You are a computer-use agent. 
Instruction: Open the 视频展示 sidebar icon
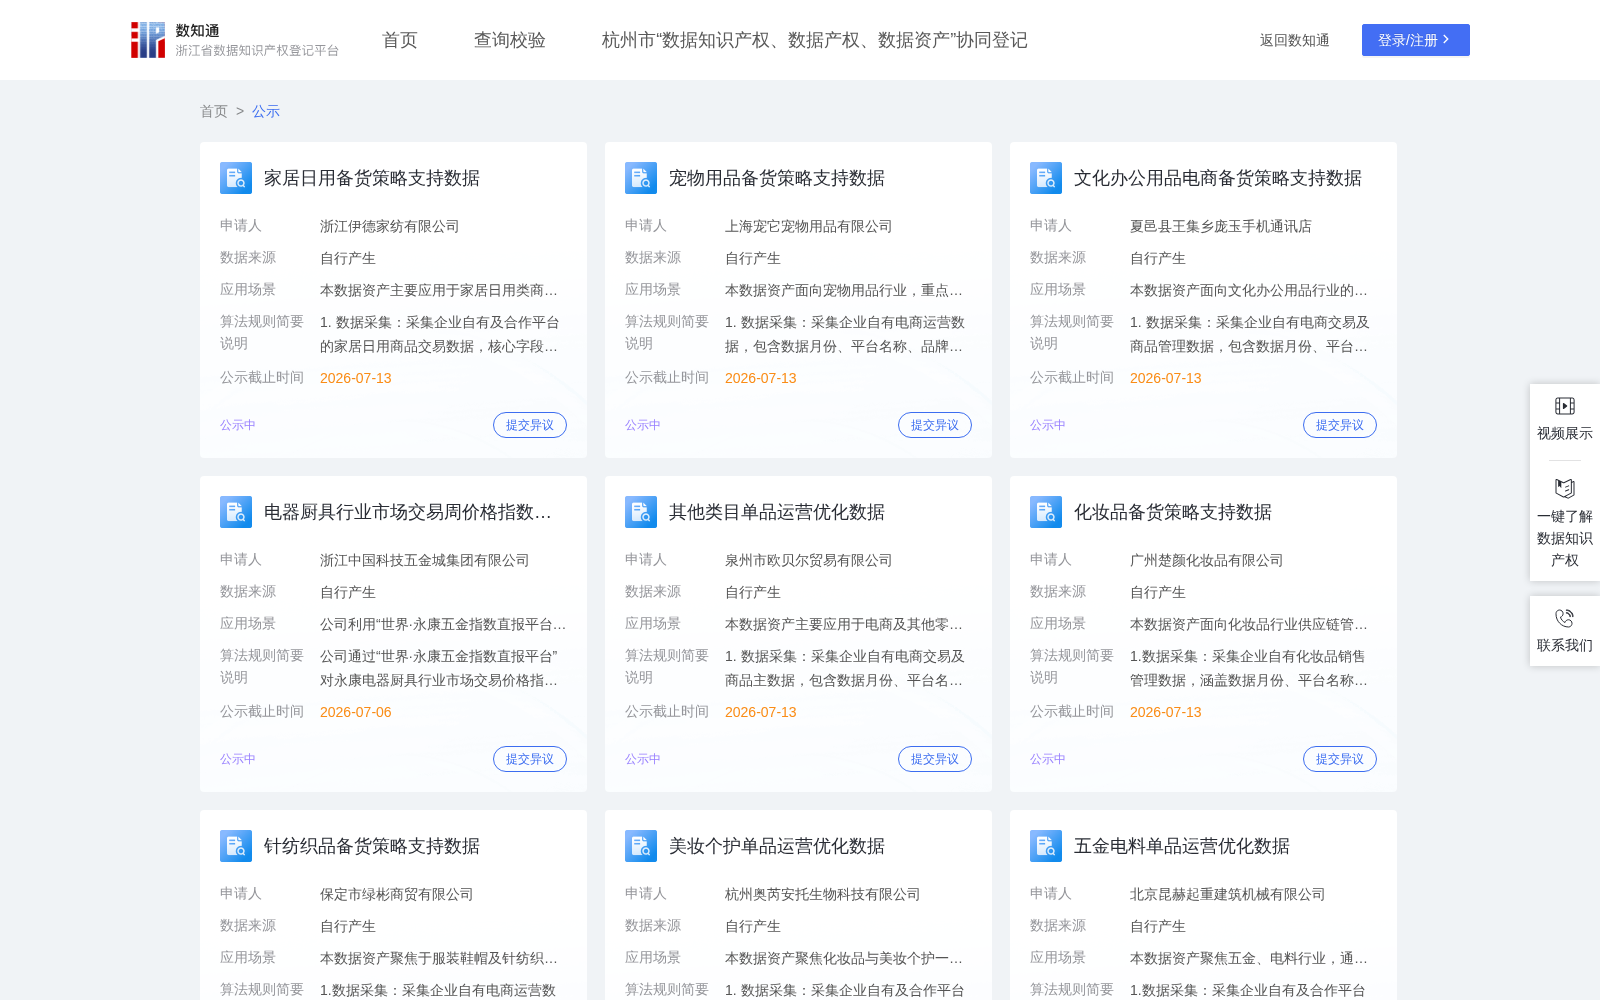tap(1565, 405)
